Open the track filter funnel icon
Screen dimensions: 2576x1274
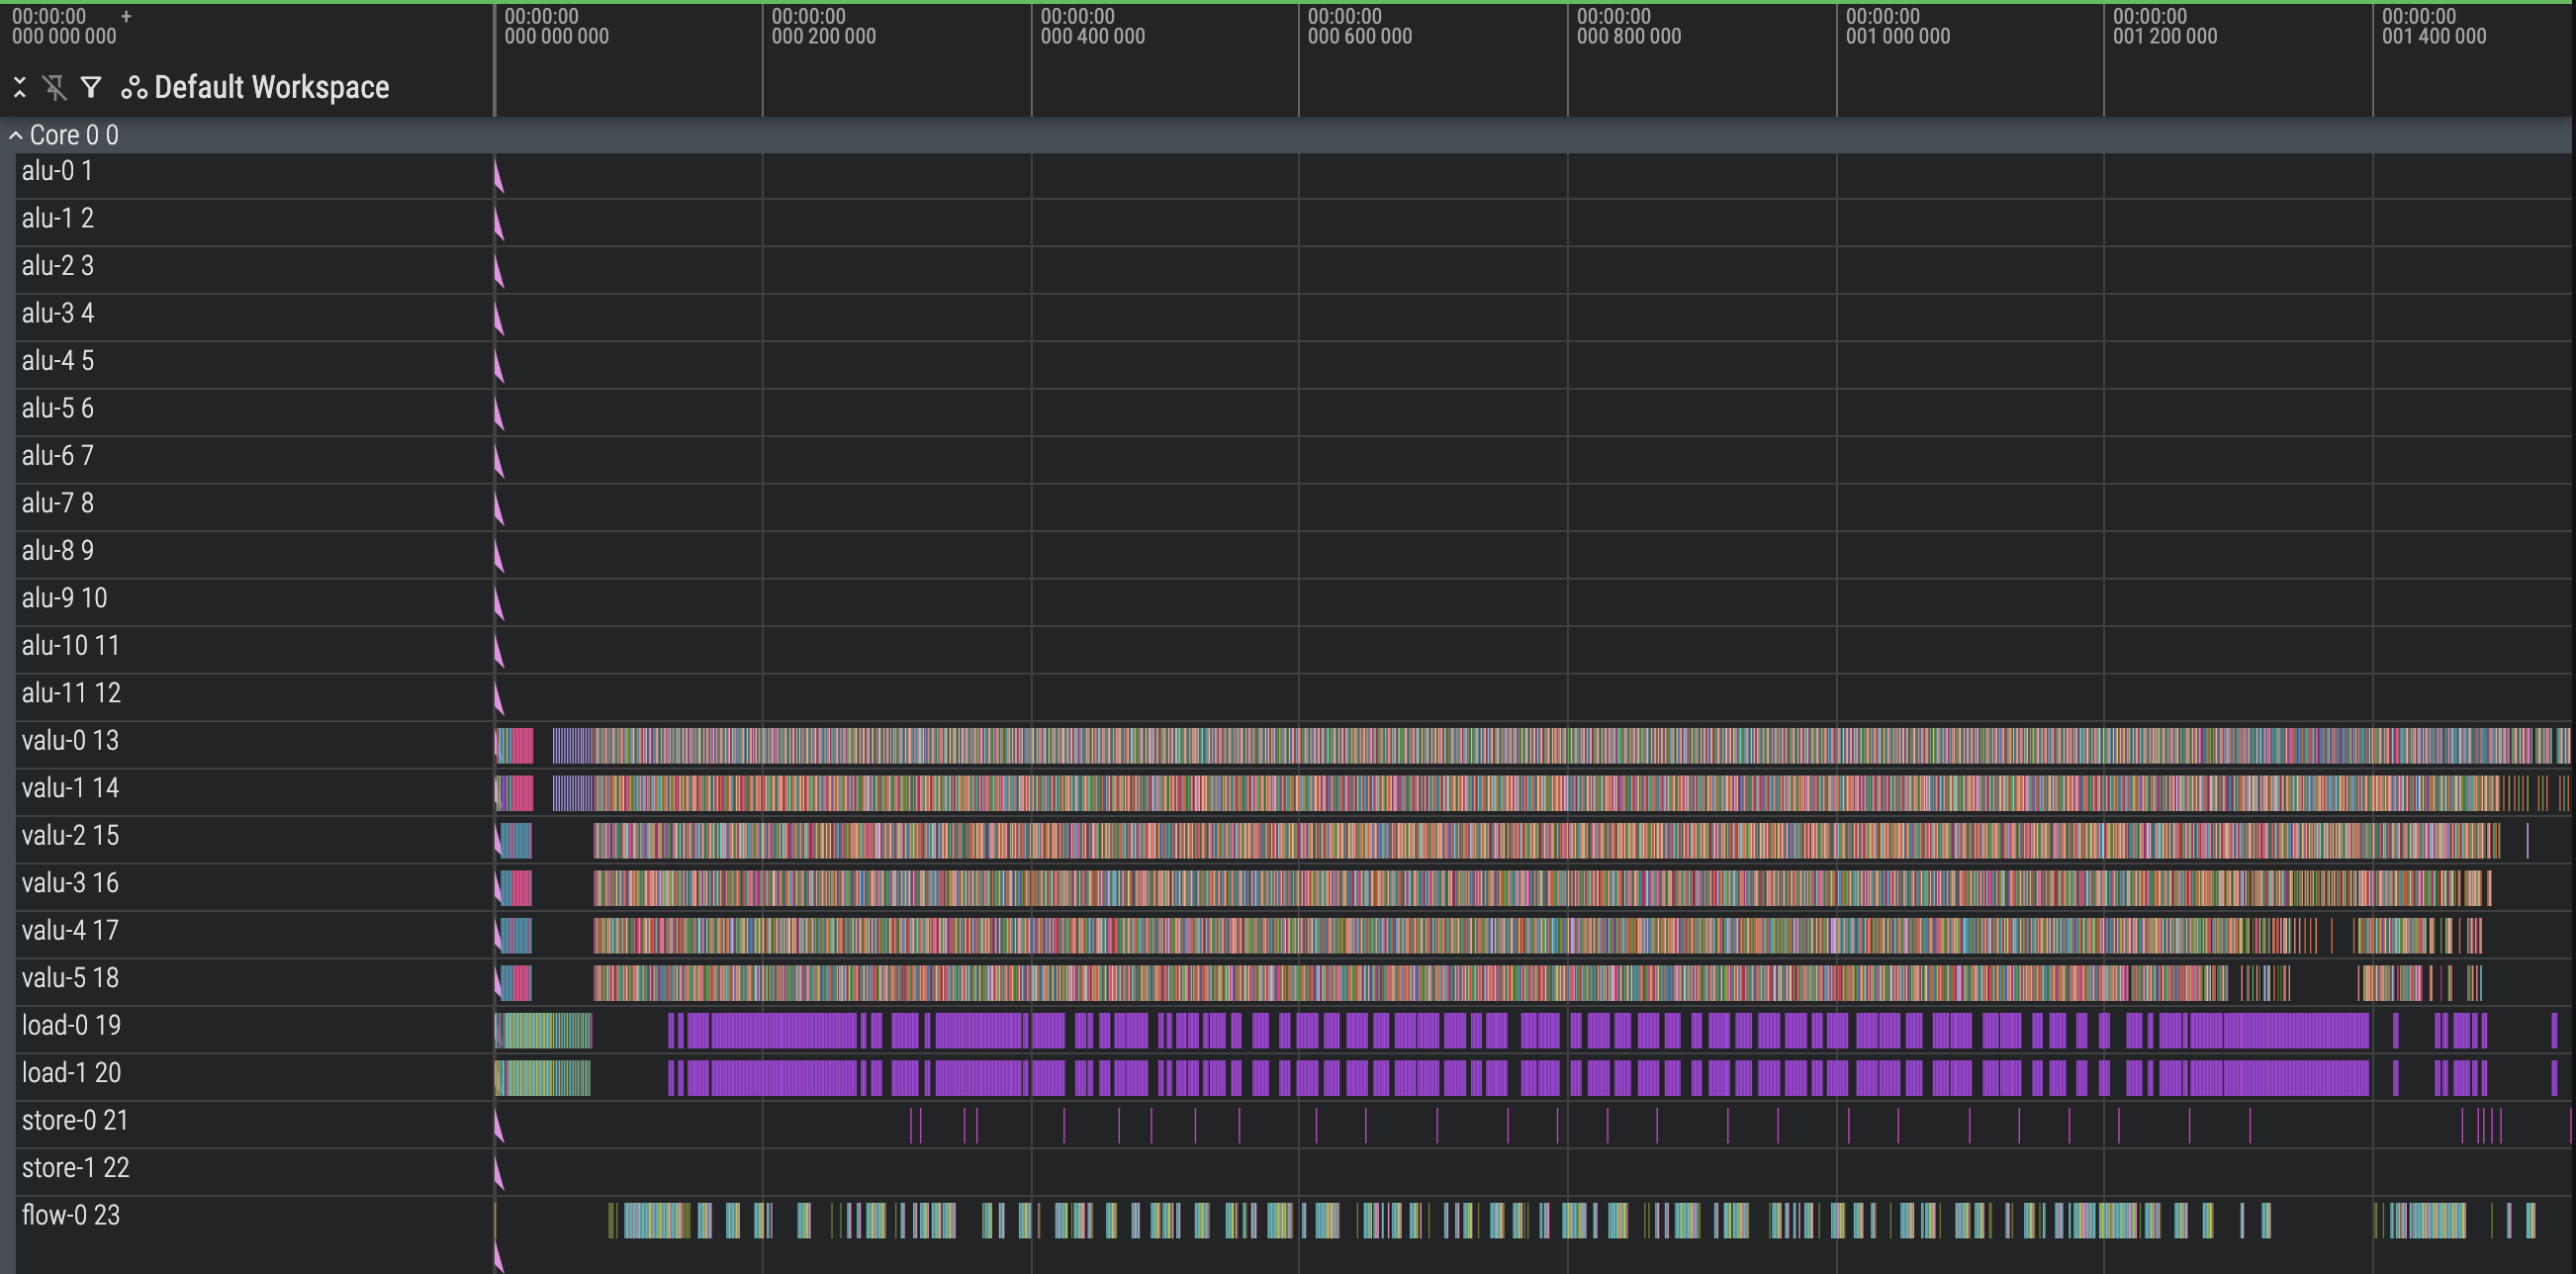91,88
